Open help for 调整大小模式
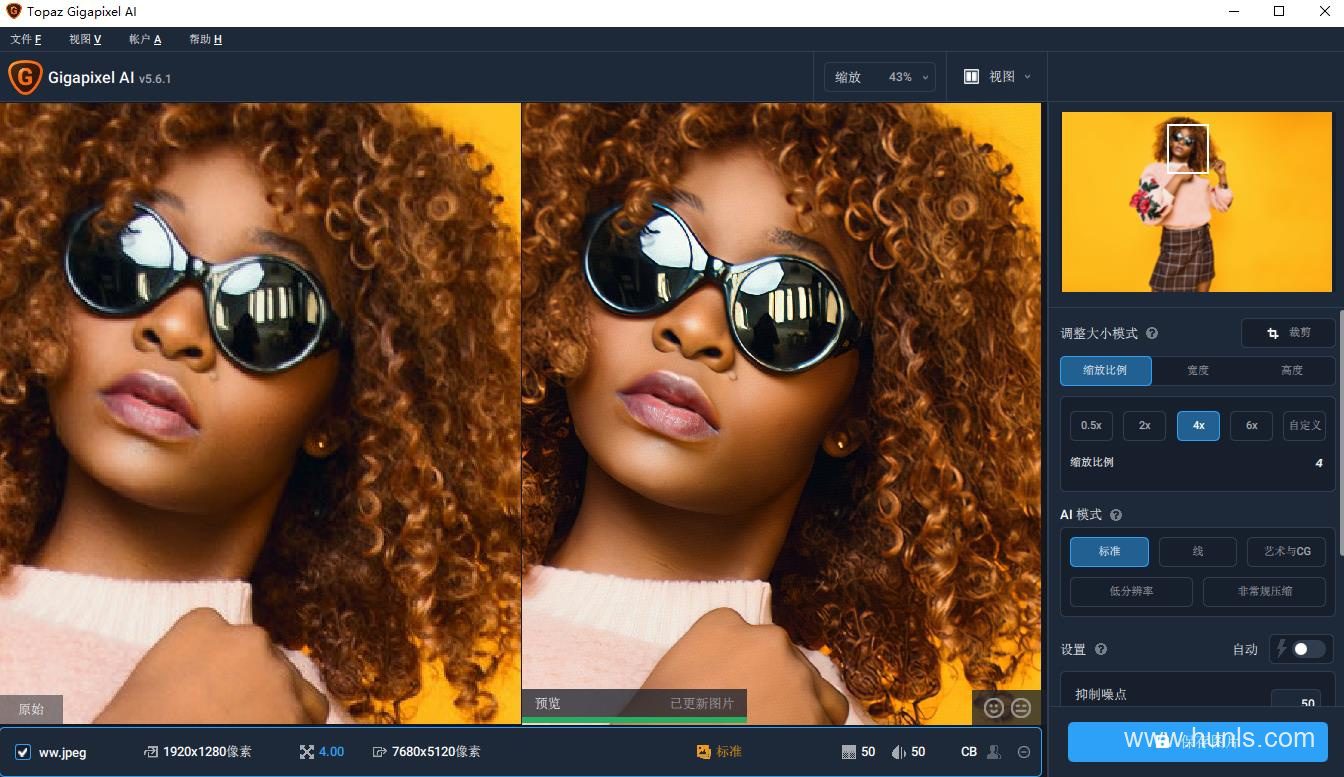 (x=1152, y=334)
